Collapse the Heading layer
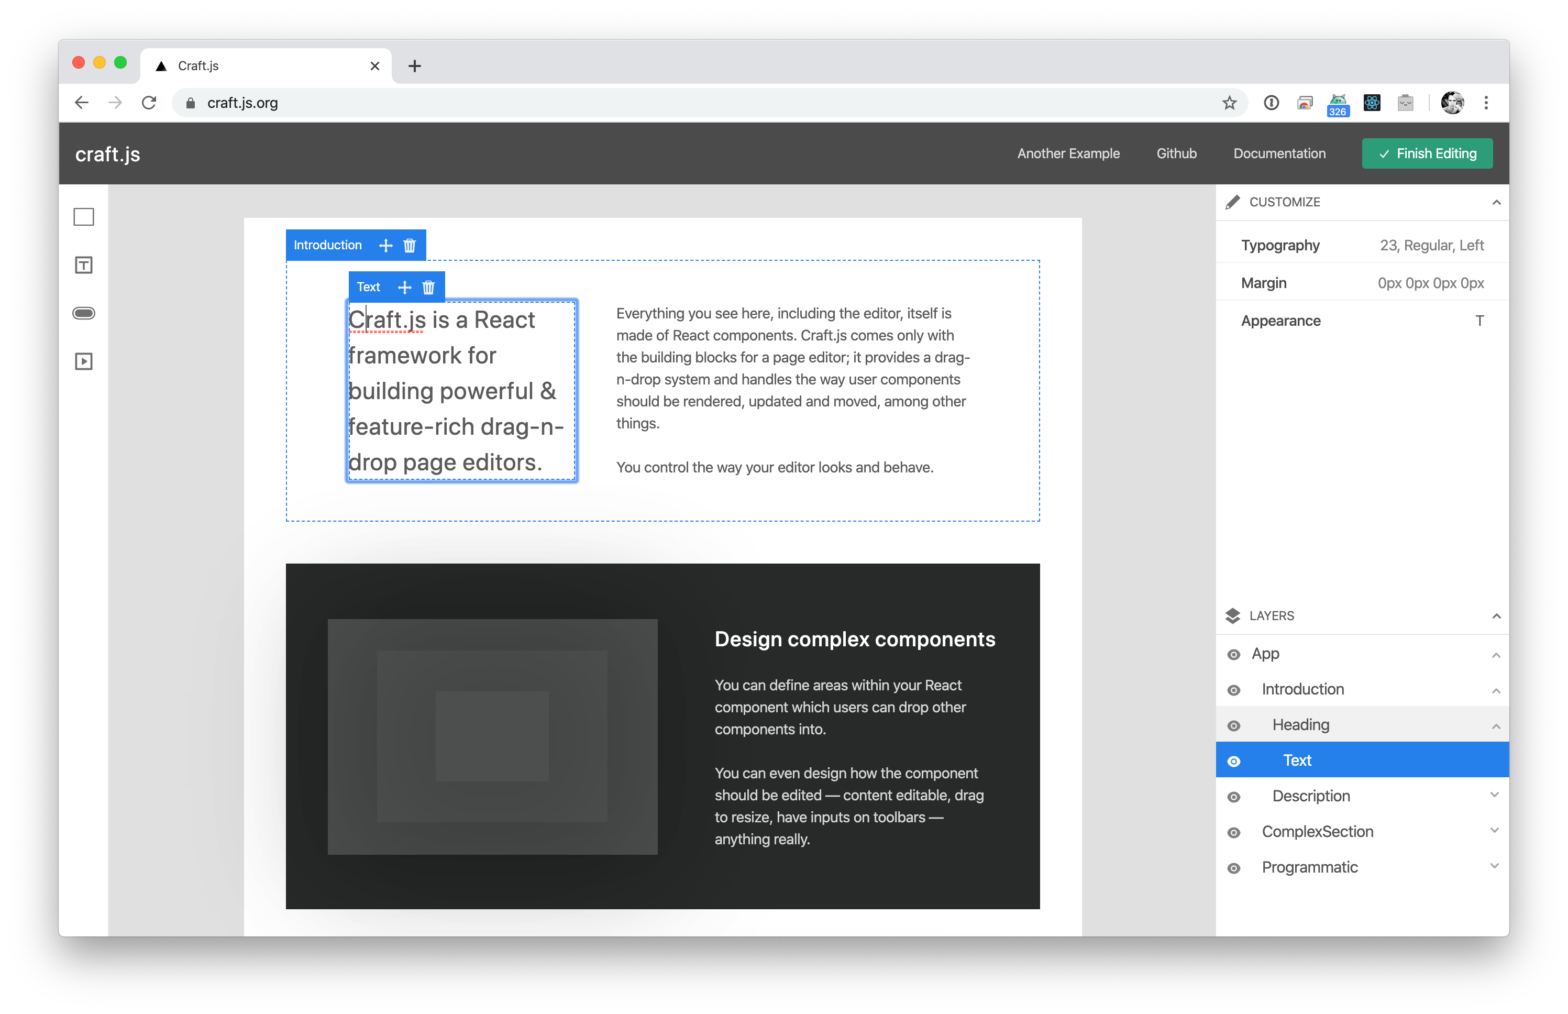 [x=1495, y=726]
